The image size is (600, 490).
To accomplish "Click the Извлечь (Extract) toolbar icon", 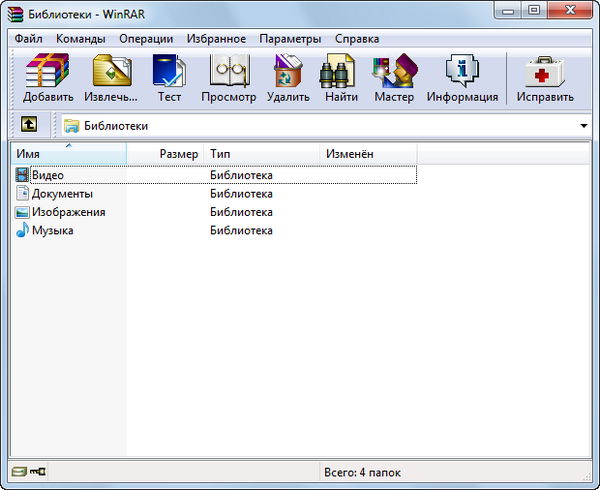I will pyautogui.click(x=110, y=79).
